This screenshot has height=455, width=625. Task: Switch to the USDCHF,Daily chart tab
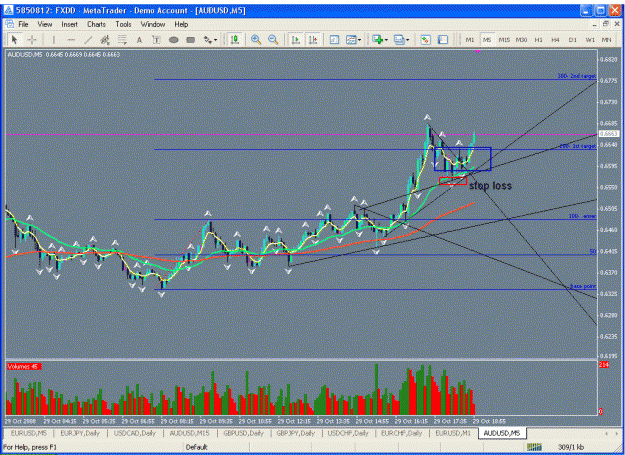tap(348, 433)
